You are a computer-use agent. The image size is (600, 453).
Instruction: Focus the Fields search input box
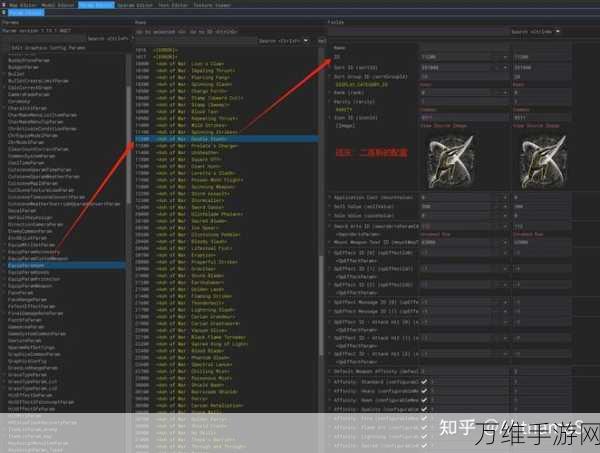[419, 32]
